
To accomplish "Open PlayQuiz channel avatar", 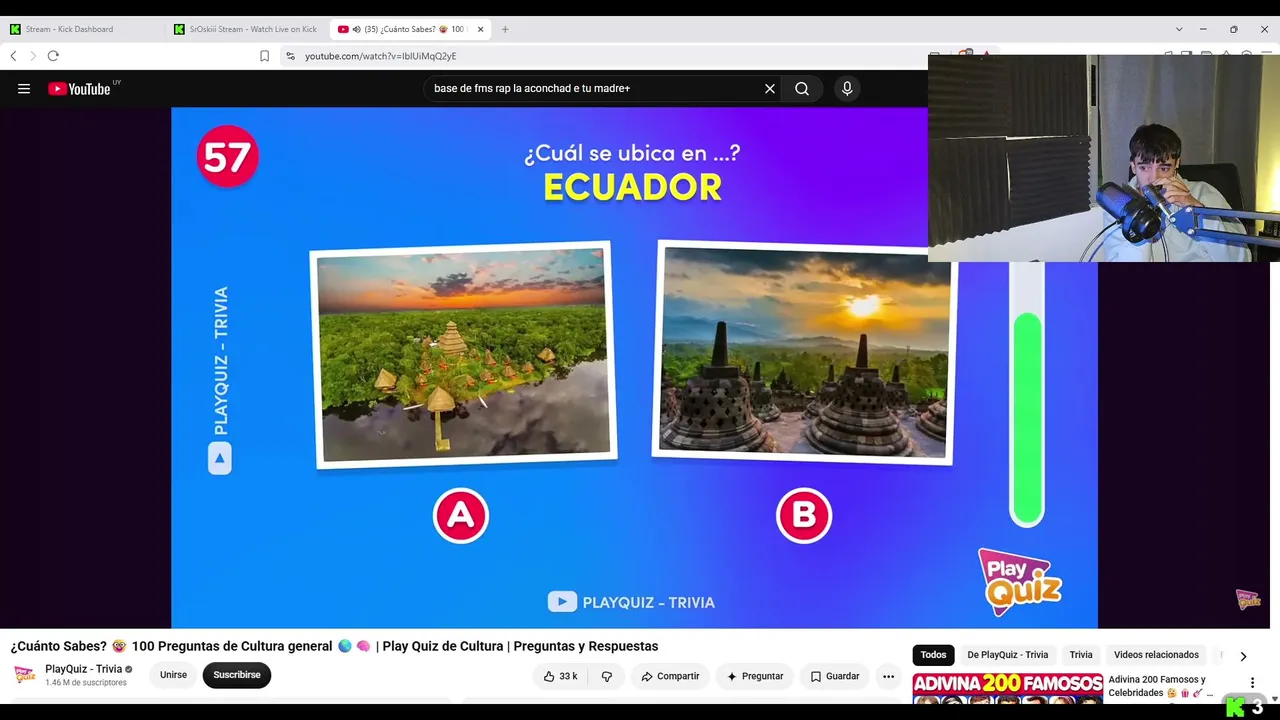I will pos(25,674).
